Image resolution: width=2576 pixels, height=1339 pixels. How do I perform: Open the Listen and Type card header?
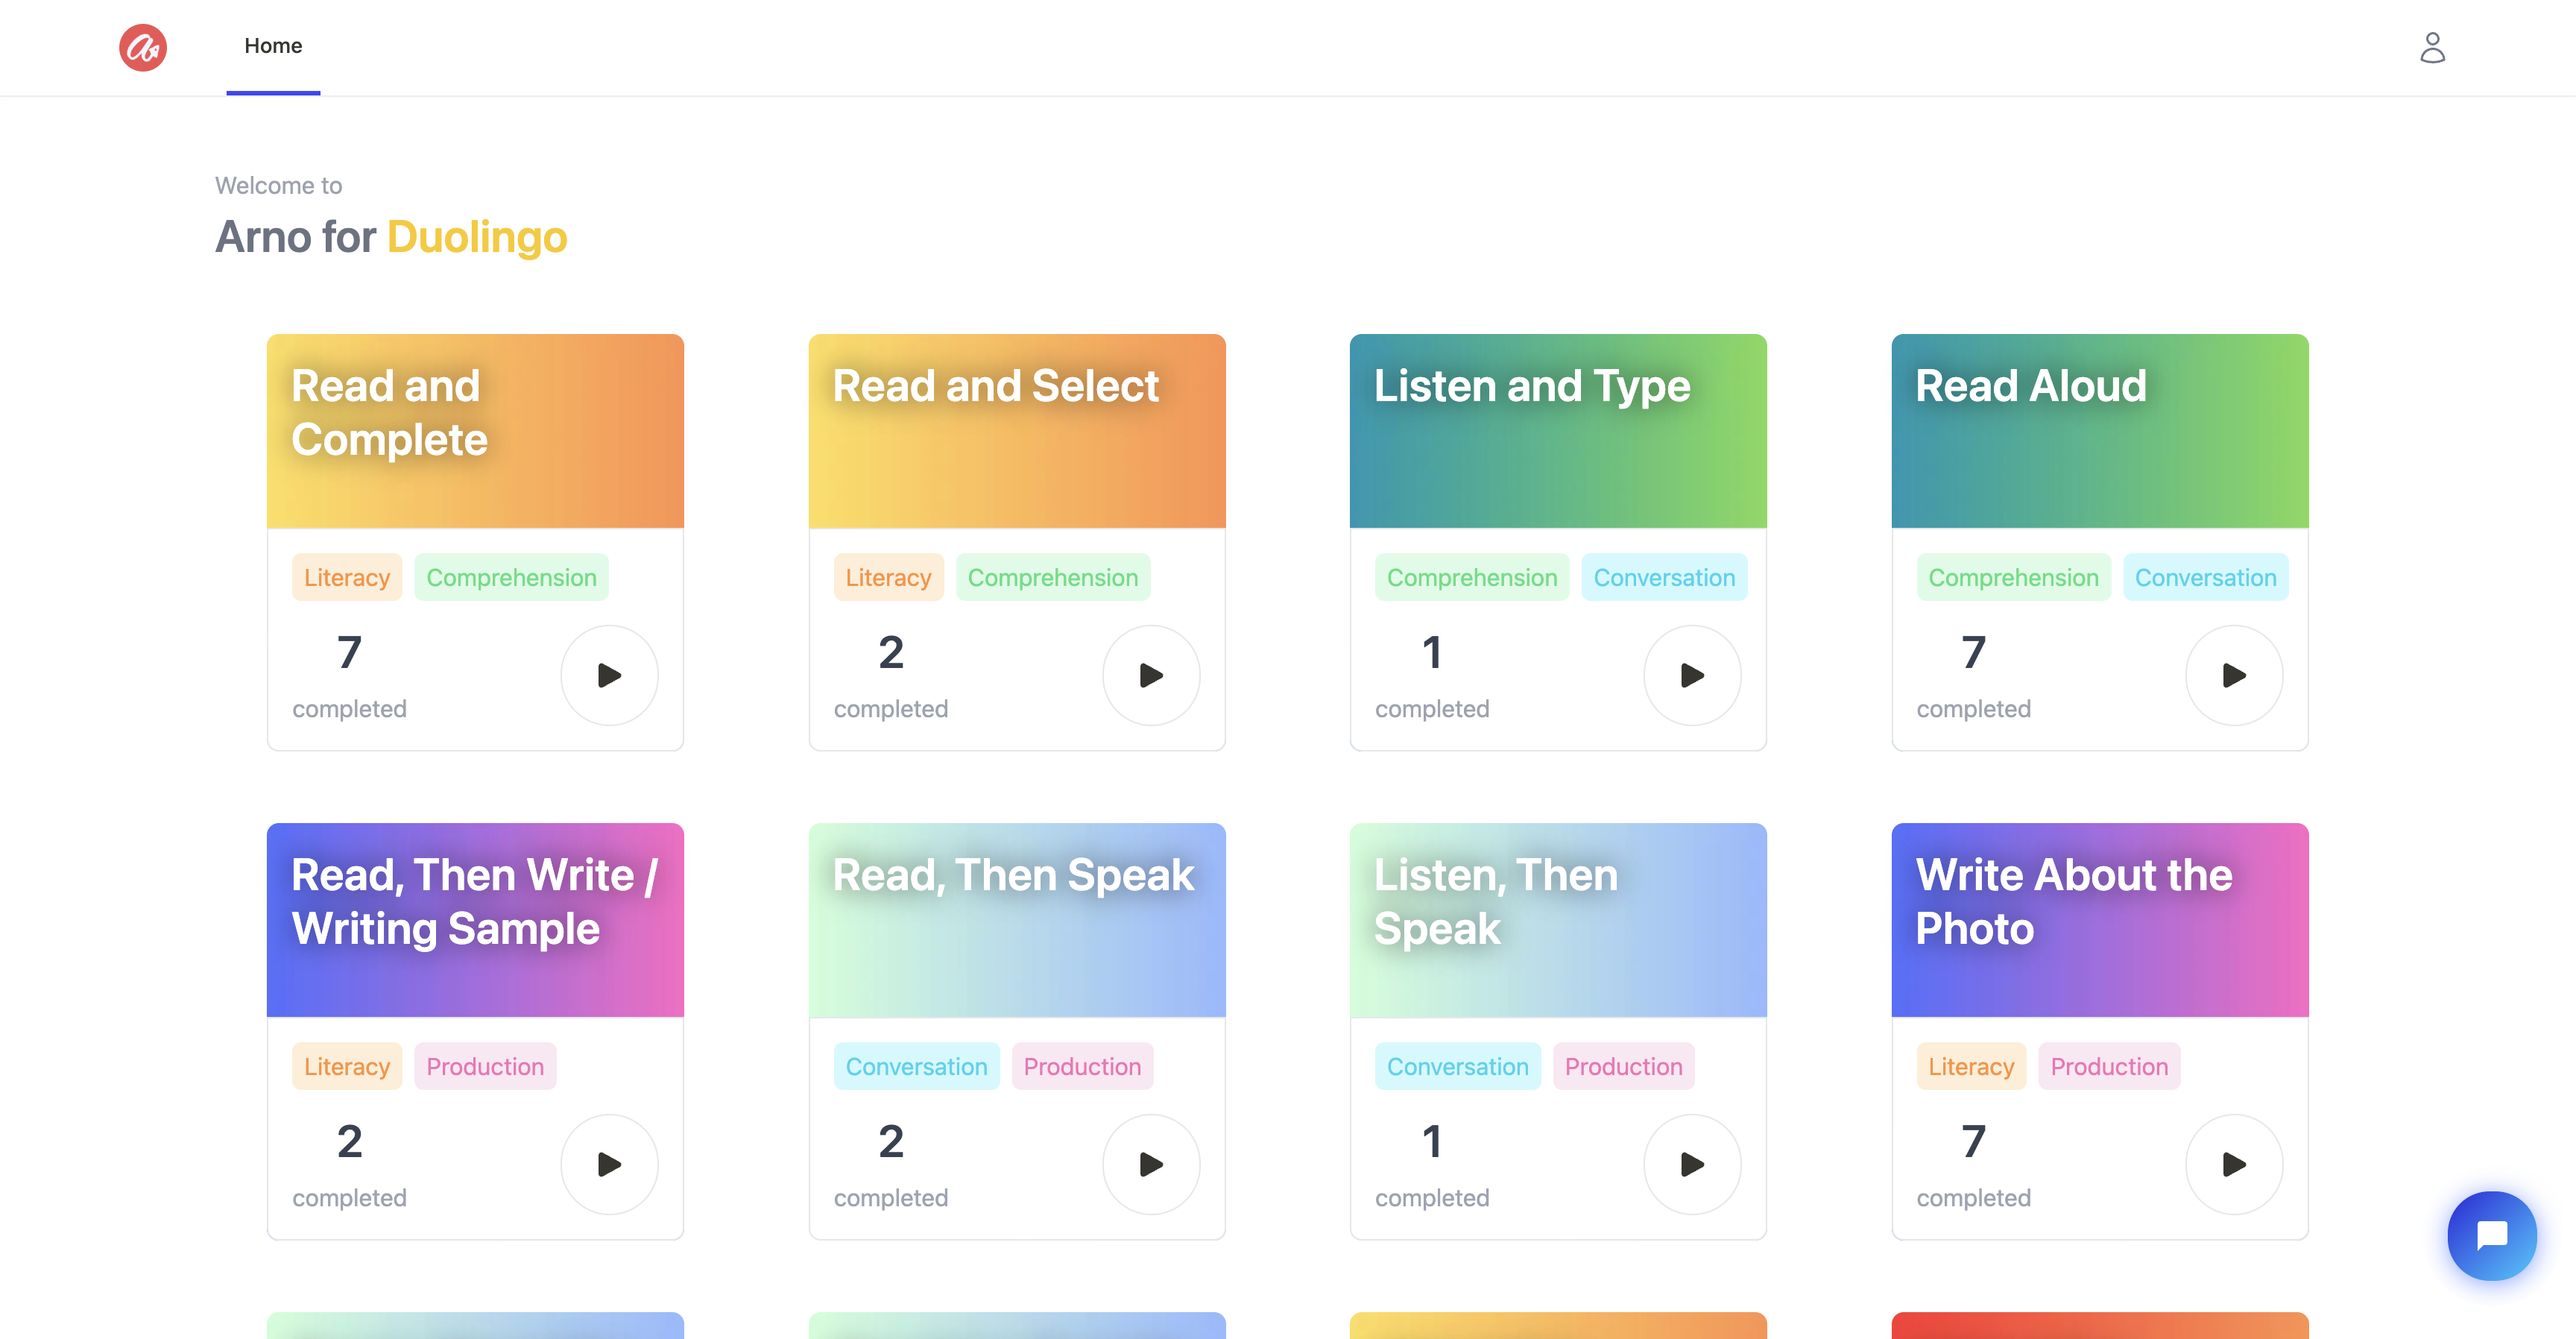1557,431
